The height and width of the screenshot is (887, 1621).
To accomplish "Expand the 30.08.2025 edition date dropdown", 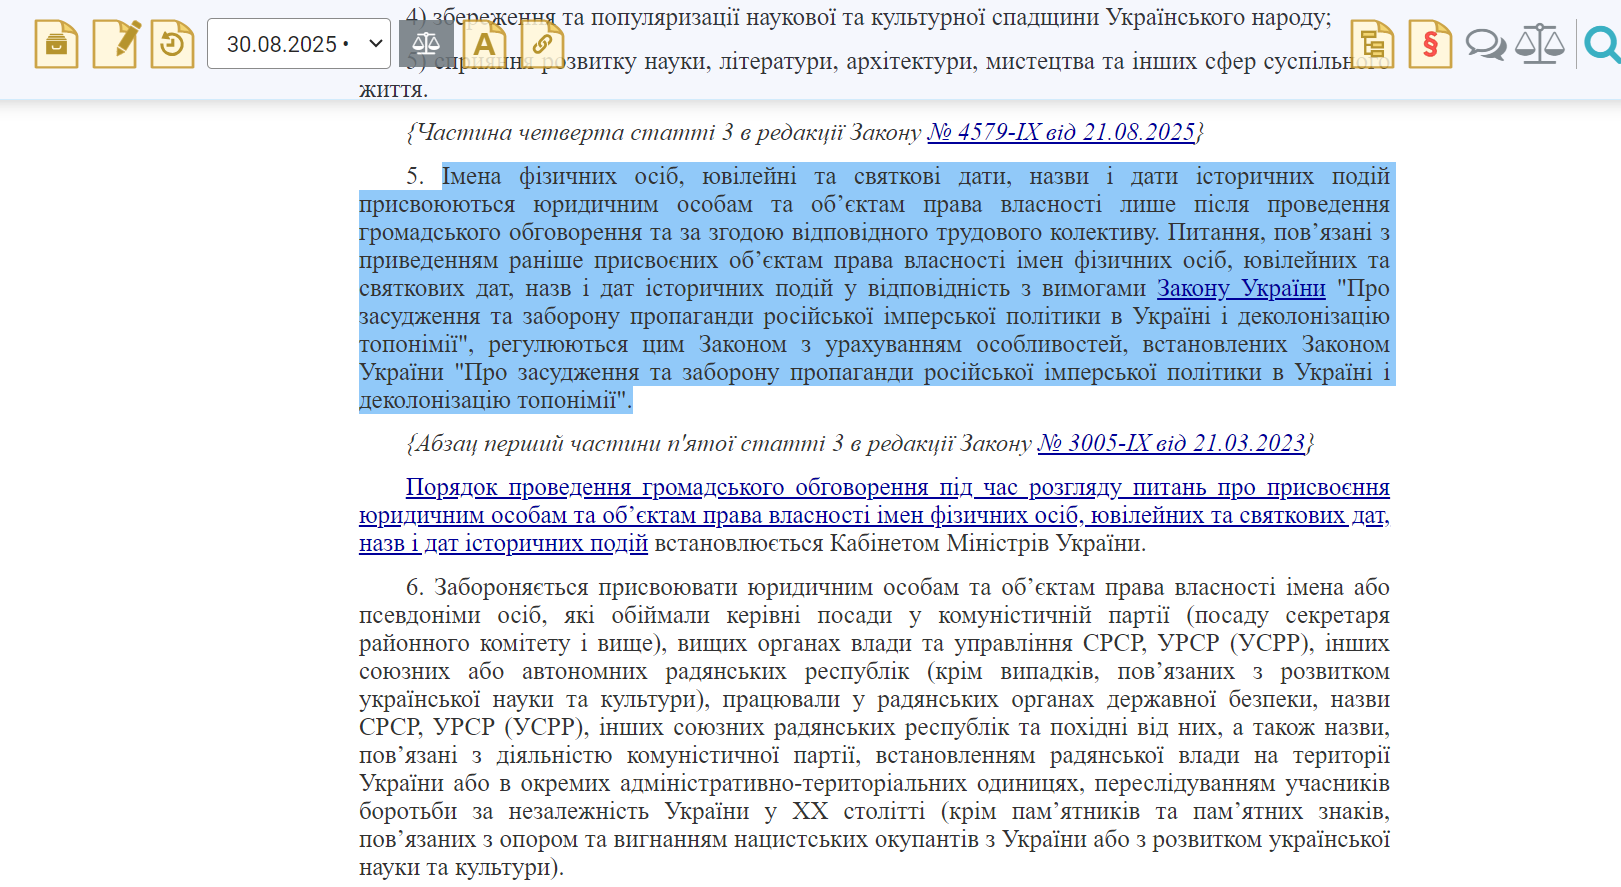I will tap(299, 44).
